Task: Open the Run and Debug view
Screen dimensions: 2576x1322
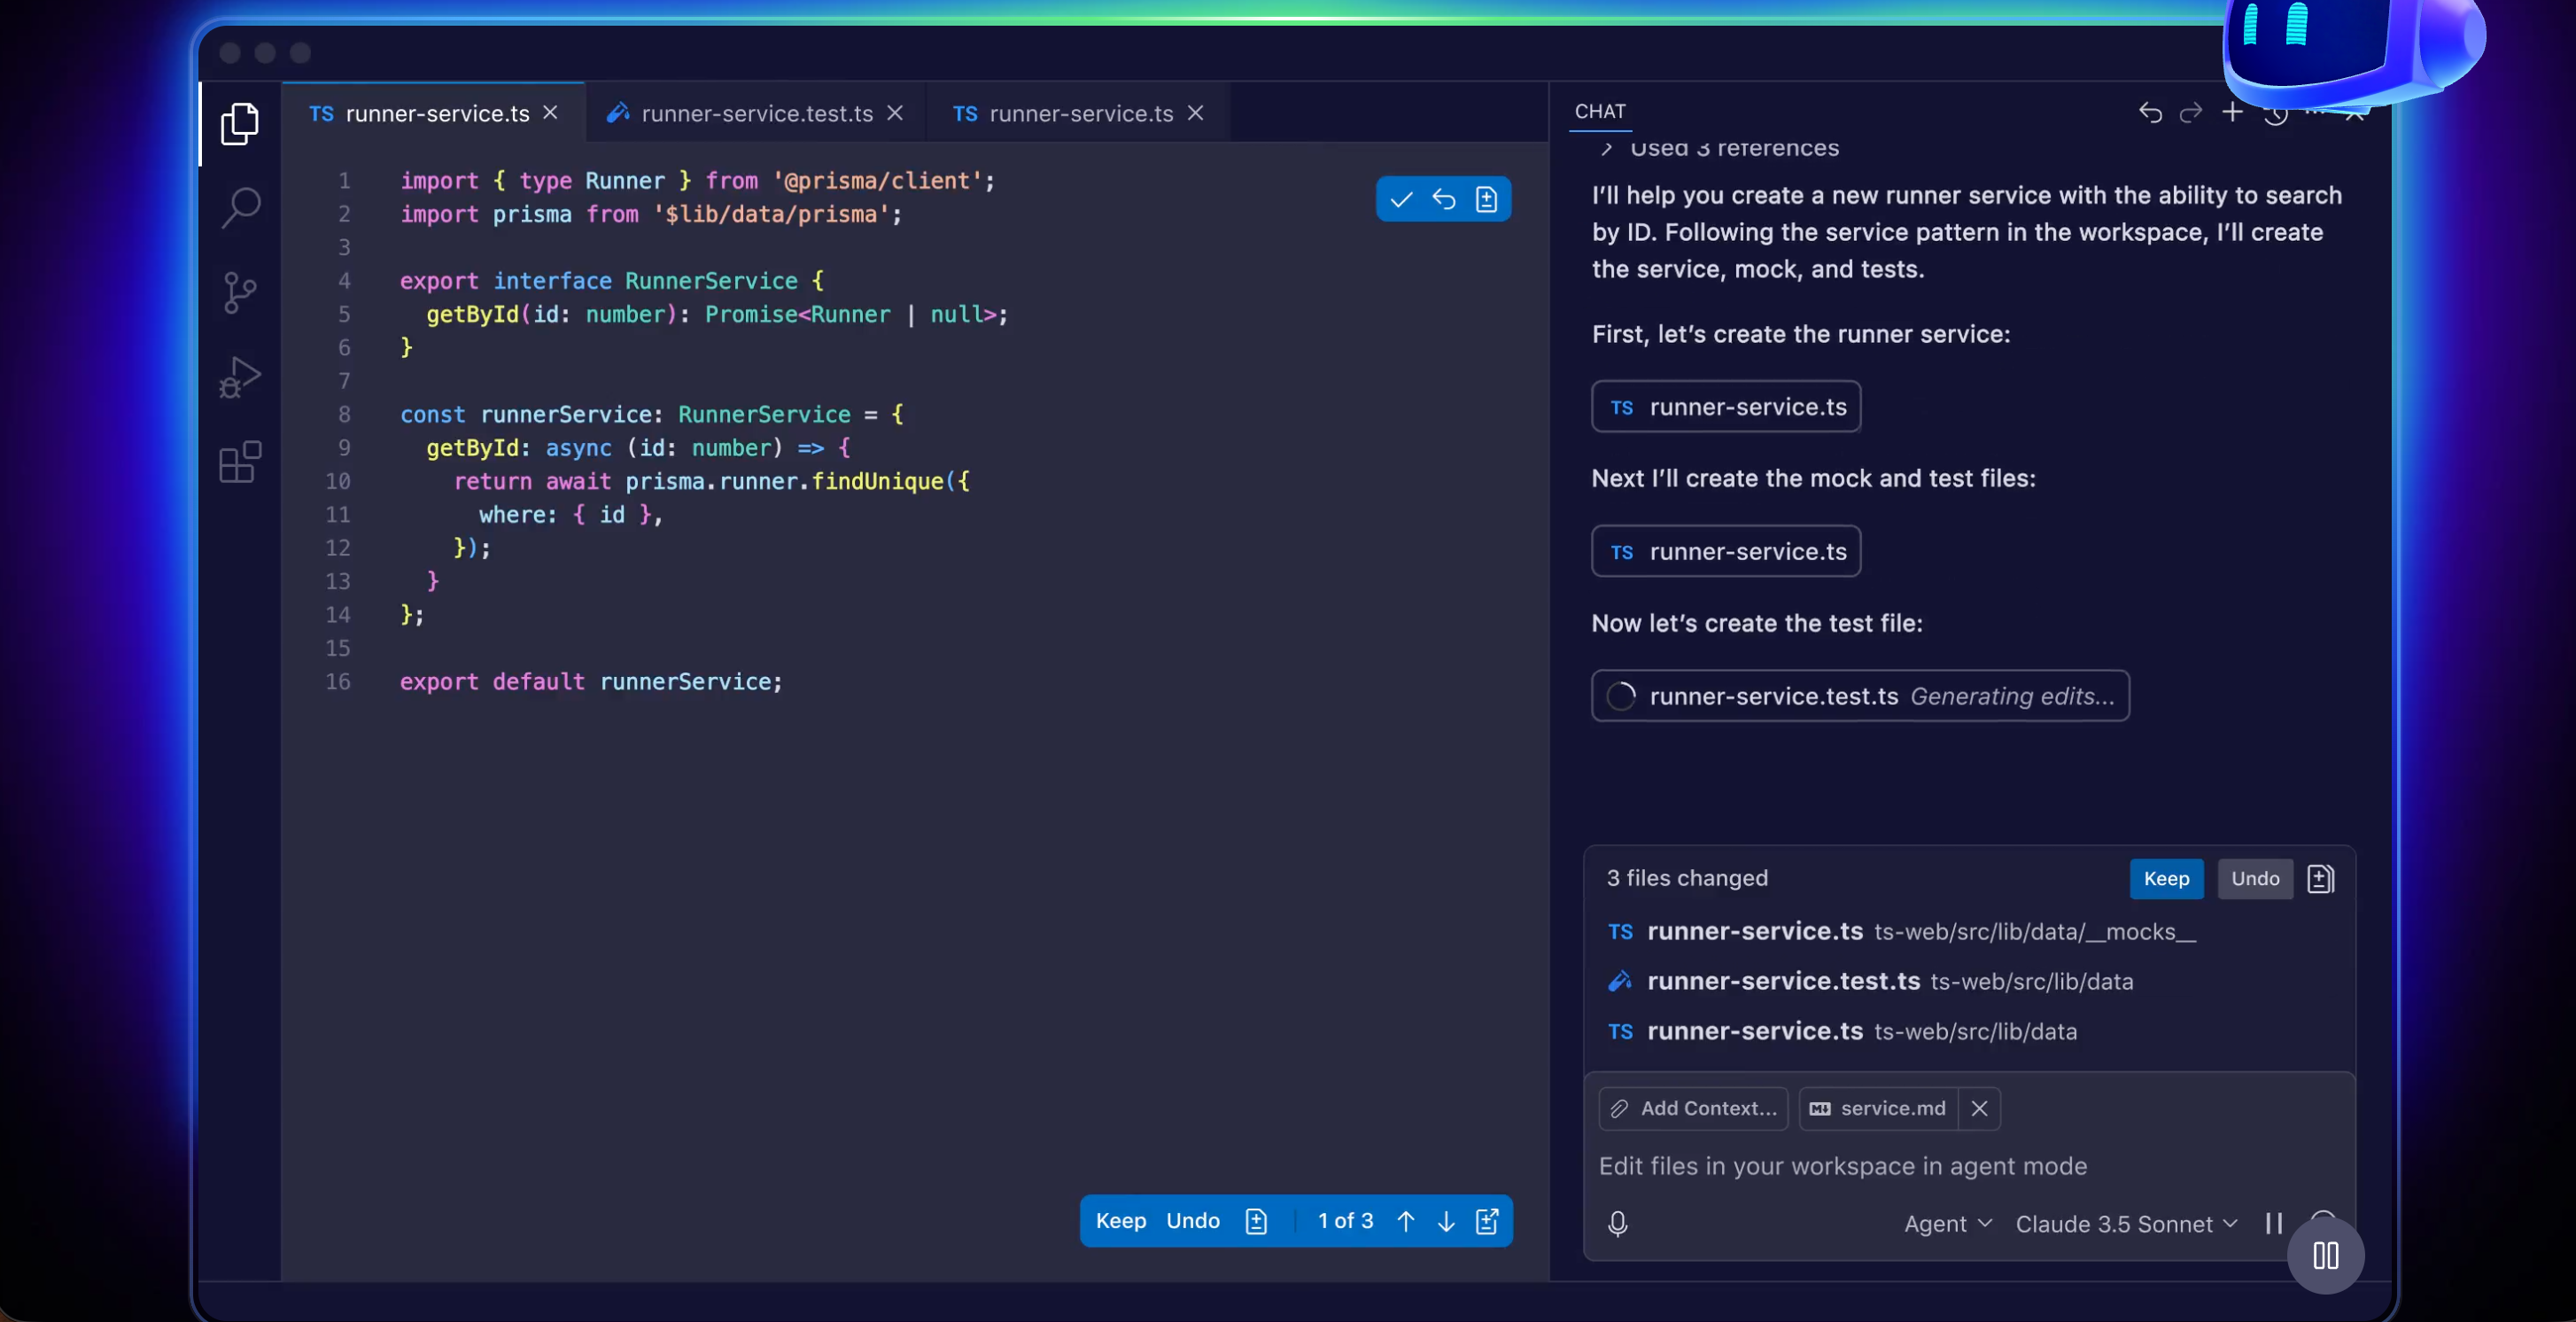Action: pos(239,377)
